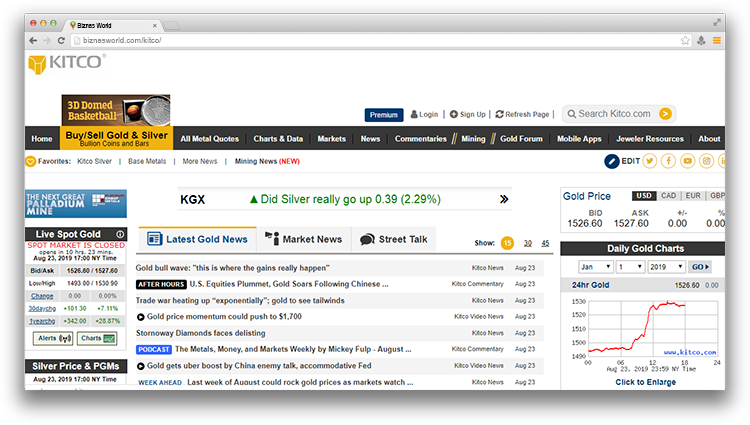Click the YouTube social icon
This screenshot has width=750, height=425.
click(688, 161)
